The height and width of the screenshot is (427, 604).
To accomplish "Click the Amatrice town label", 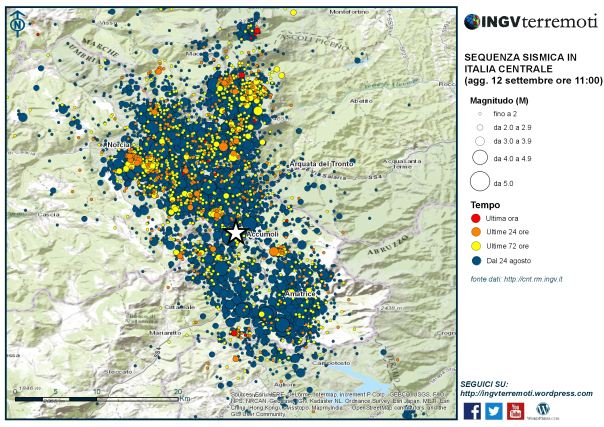I will click(x=300, y=294).
